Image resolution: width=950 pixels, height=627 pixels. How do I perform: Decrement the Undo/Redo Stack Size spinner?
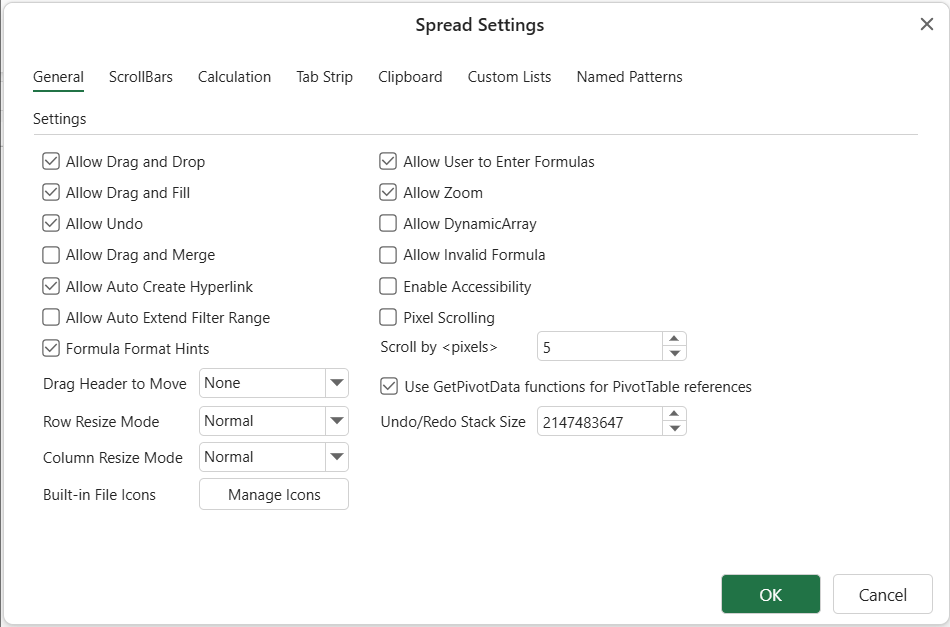(x=675, y=429)
